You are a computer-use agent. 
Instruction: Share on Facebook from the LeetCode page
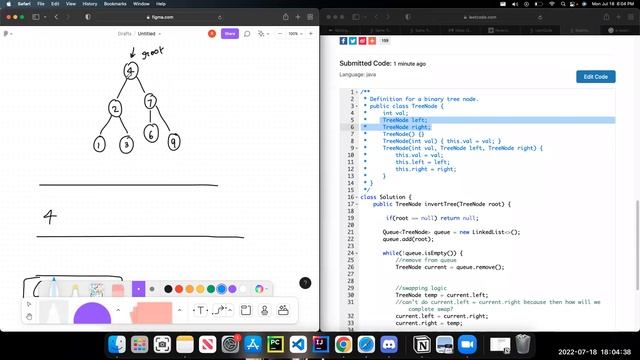point(343,41)
